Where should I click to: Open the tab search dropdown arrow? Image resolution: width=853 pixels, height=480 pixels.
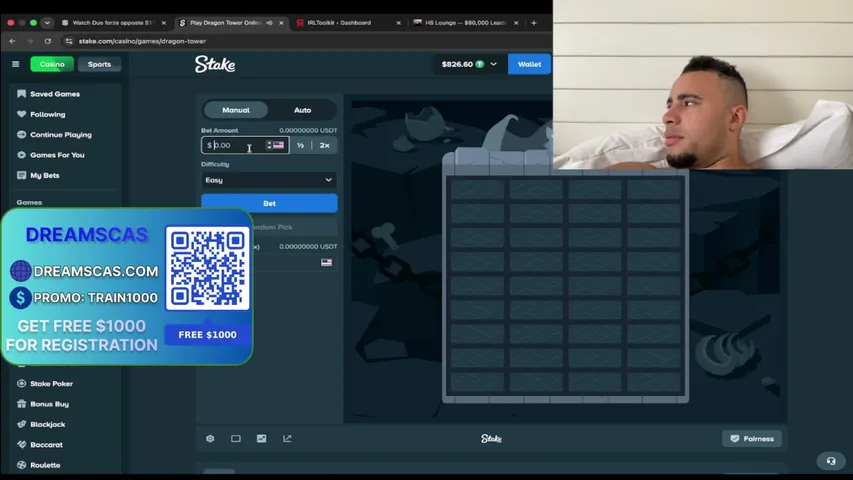[47, 23]
